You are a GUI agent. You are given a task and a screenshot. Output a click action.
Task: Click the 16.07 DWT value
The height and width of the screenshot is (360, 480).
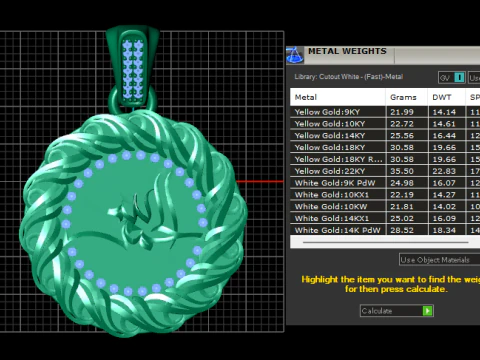444,183
